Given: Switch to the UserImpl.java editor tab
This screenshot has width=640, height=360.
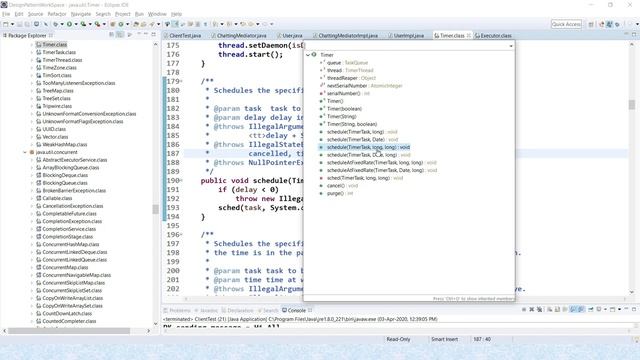Looking at the screenshot, I should pyautogui.click(x=408, y=36).
